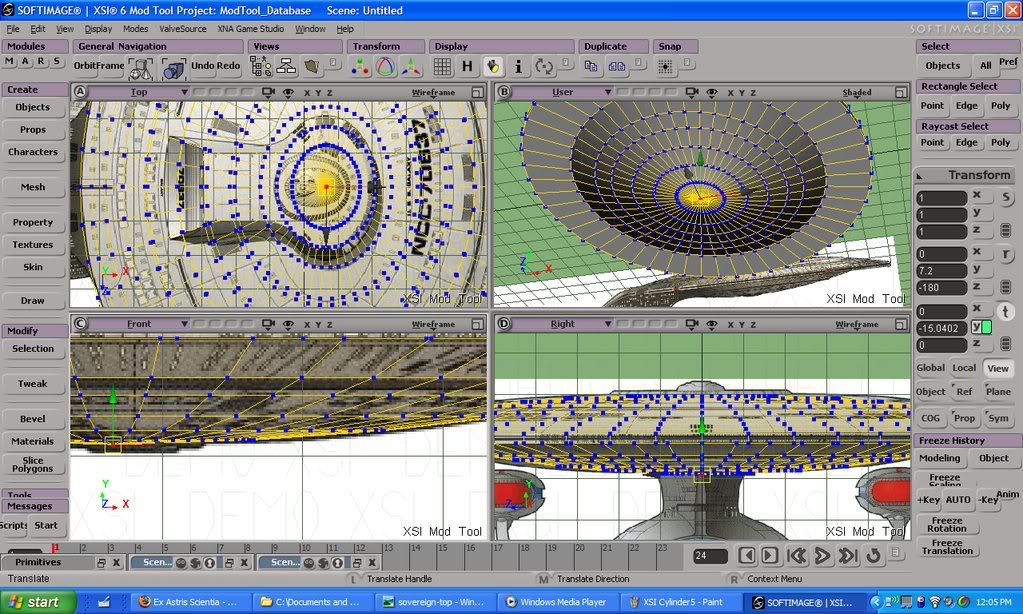Toggle the rotate 'r' mode button
Viewport: 1023px width, 614px height.
[1005, 254]
